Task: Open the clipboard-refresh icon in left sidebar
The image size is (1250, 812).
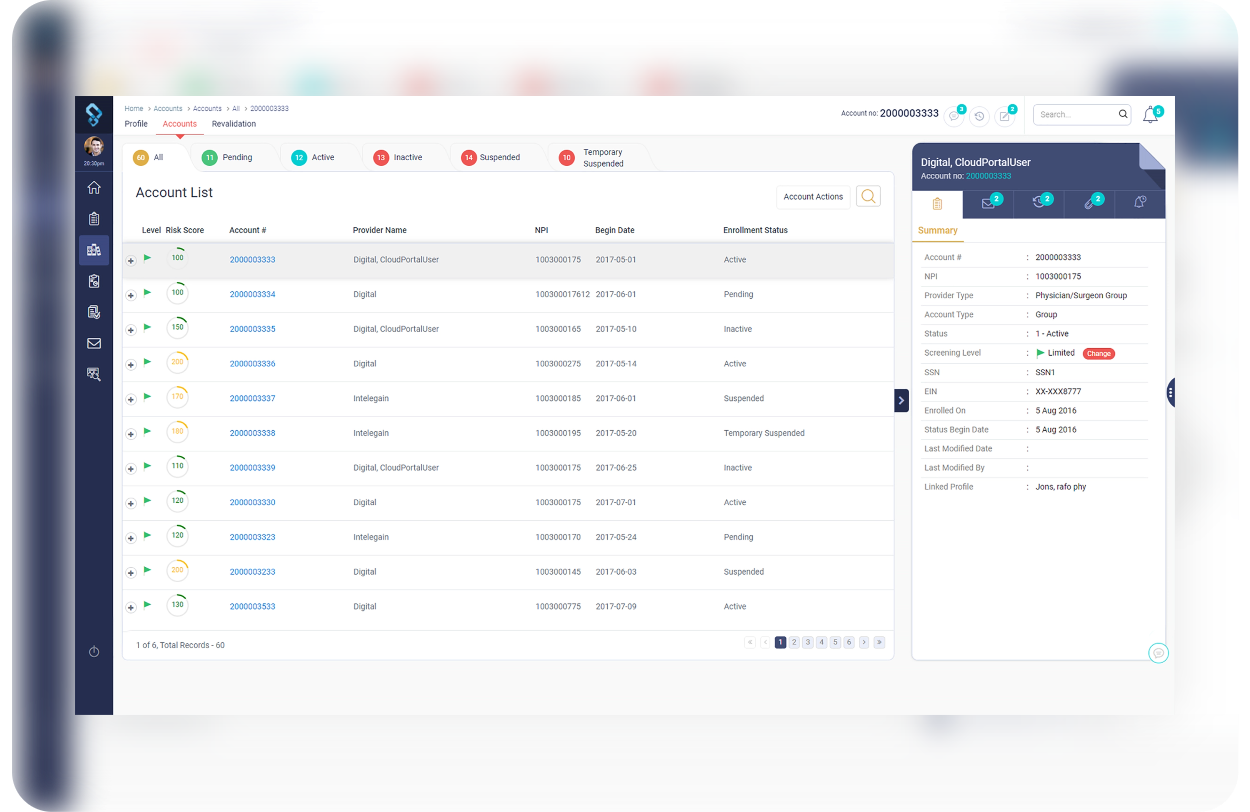Action: tap(94, 281)
